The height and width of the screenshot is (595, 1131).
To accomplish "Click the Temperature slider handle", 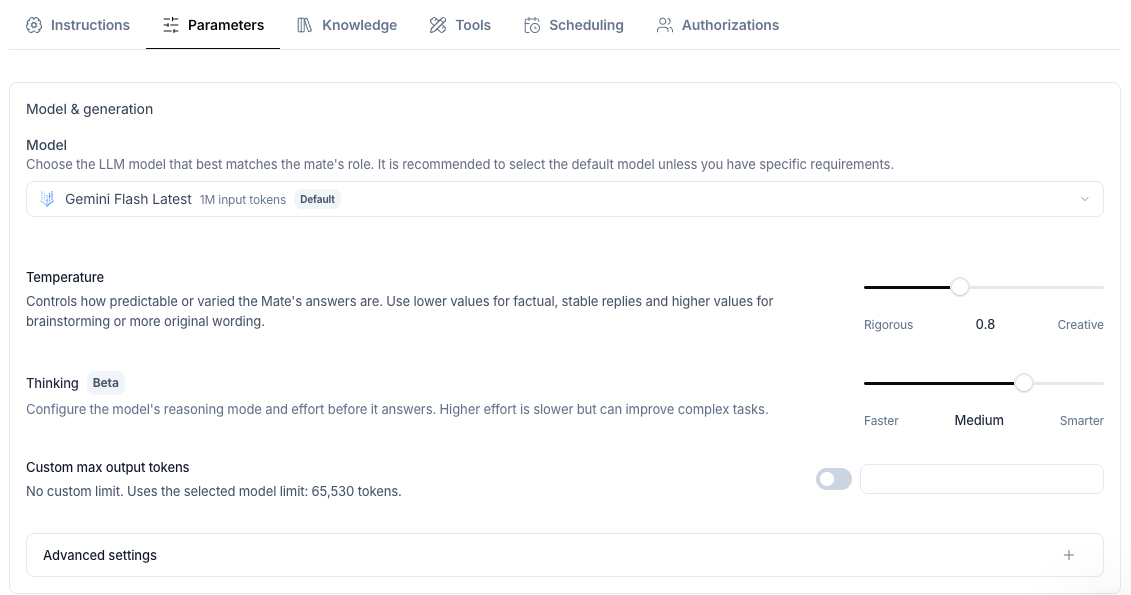I will click(x=959, y=287).
